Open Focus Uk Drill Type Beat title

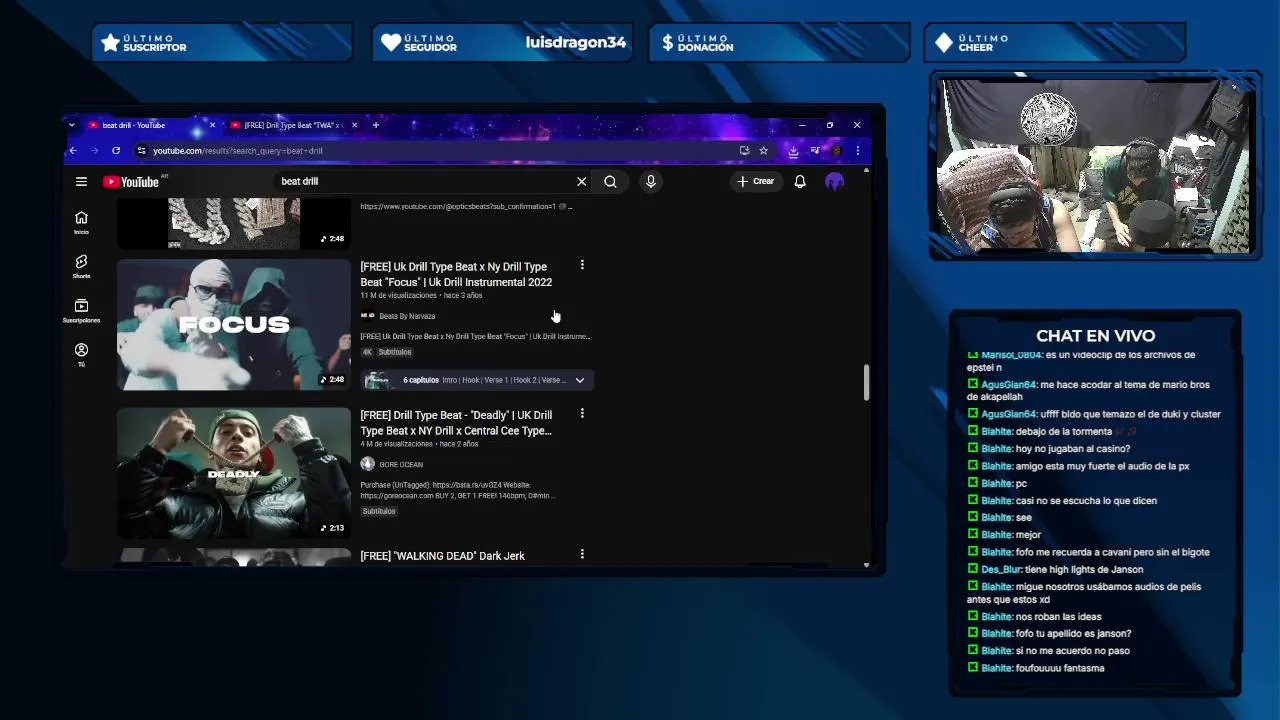pyautogui.click(x=456, y=274)
